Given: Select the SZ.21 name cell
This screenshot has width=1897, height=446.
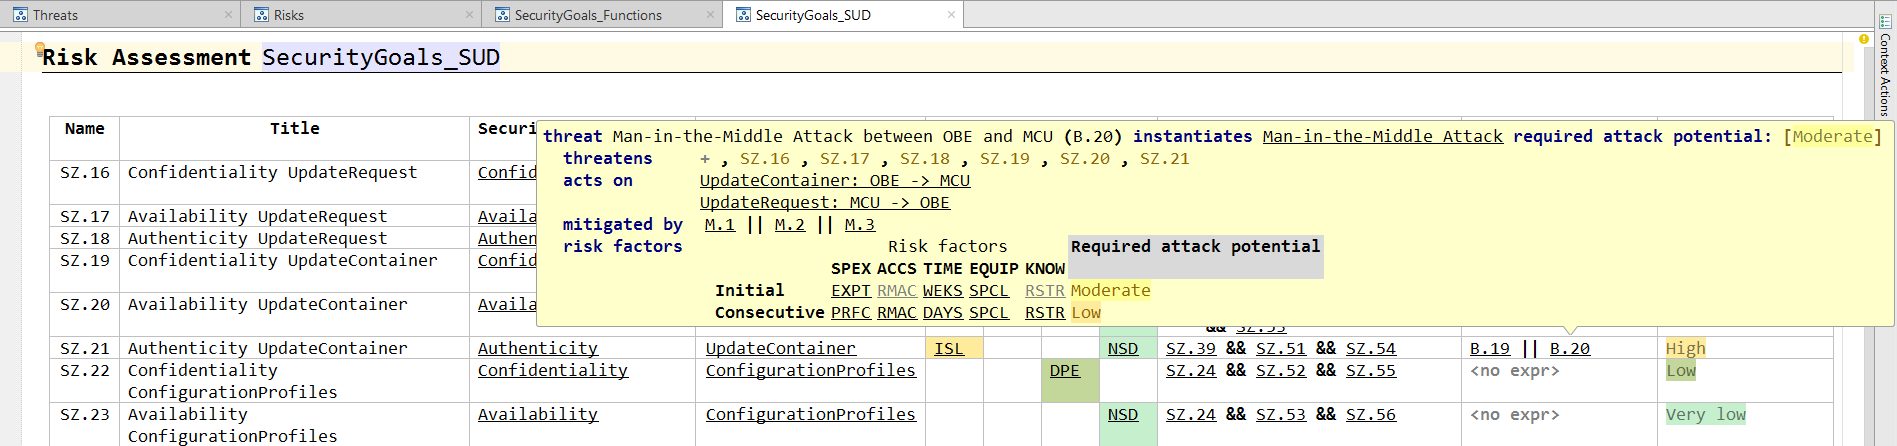Looking at the screenshot, I should [x=85, y=348].
